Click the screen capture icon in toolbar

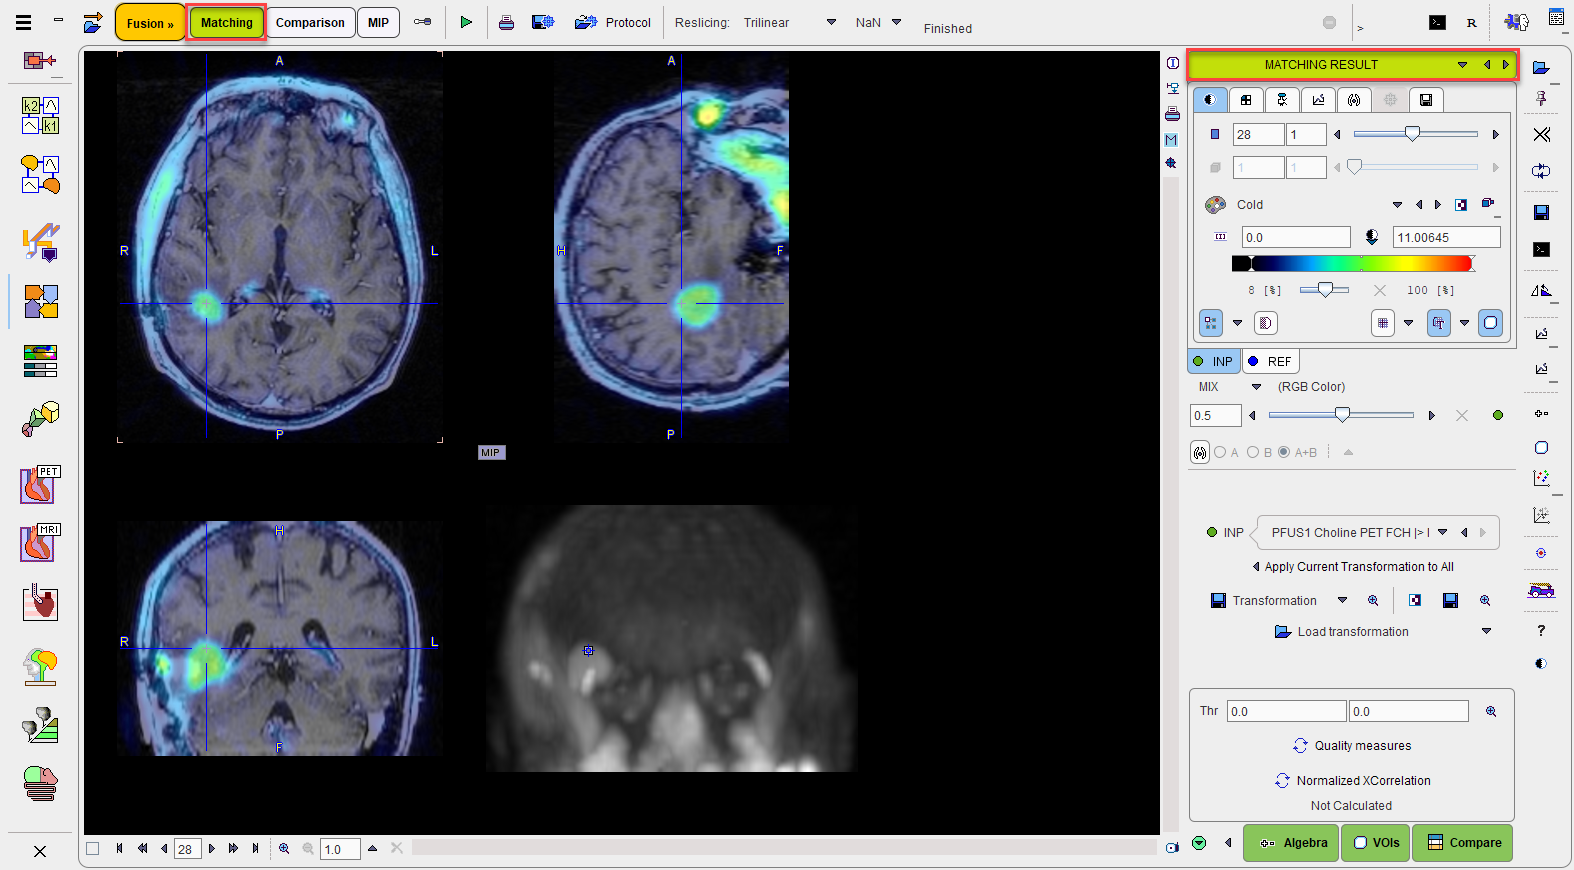[x=543, y=22]
